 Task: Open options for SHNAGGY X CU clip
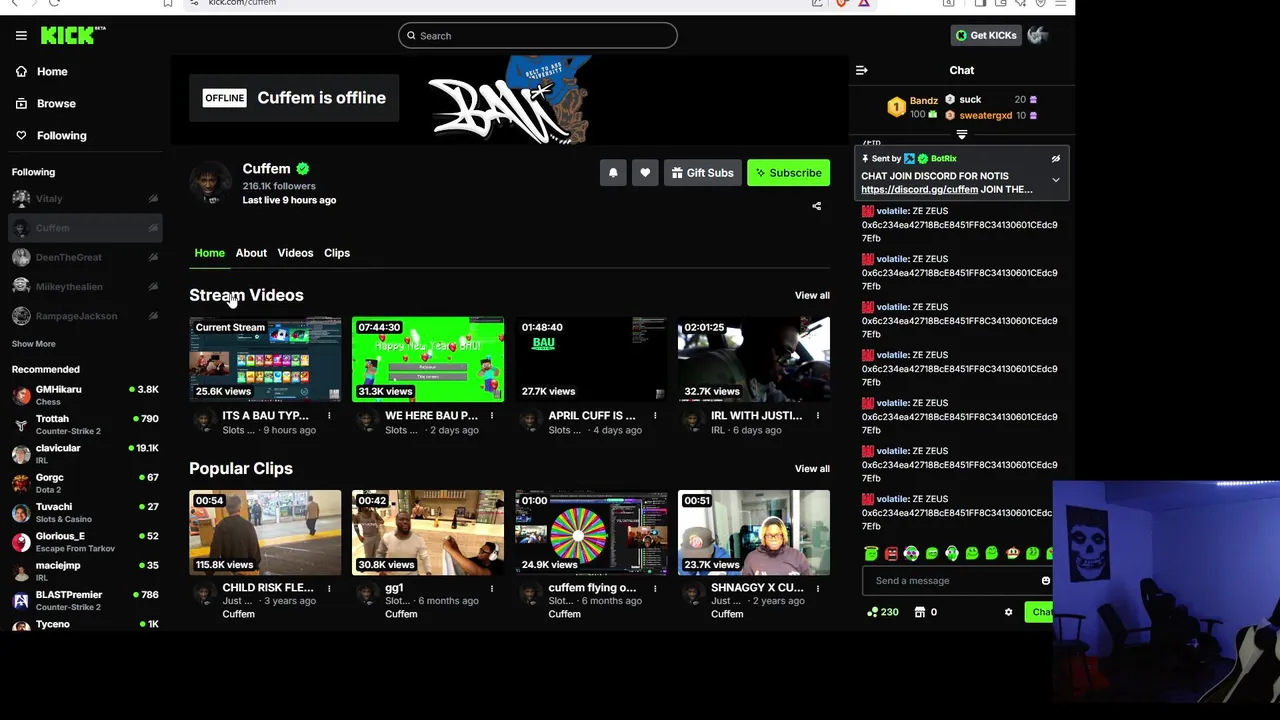pyautogui.click(x=818, y=589)
